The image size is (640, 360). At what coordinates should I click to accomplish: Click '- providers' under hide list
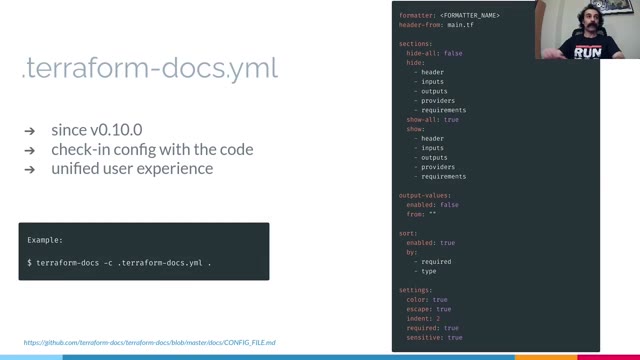pyautogui.click(x=434, y=100)
